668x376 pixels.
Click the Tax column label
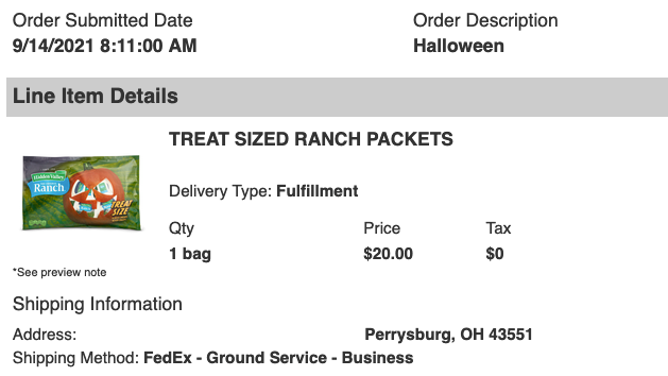(x=498, y=228)
